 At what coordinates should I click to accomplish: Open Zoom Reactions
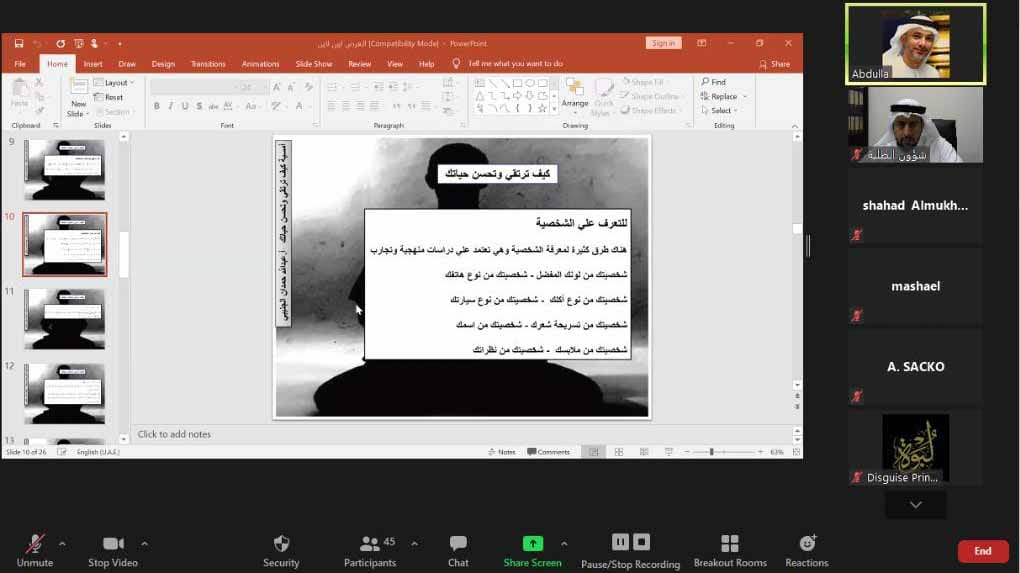807,551
